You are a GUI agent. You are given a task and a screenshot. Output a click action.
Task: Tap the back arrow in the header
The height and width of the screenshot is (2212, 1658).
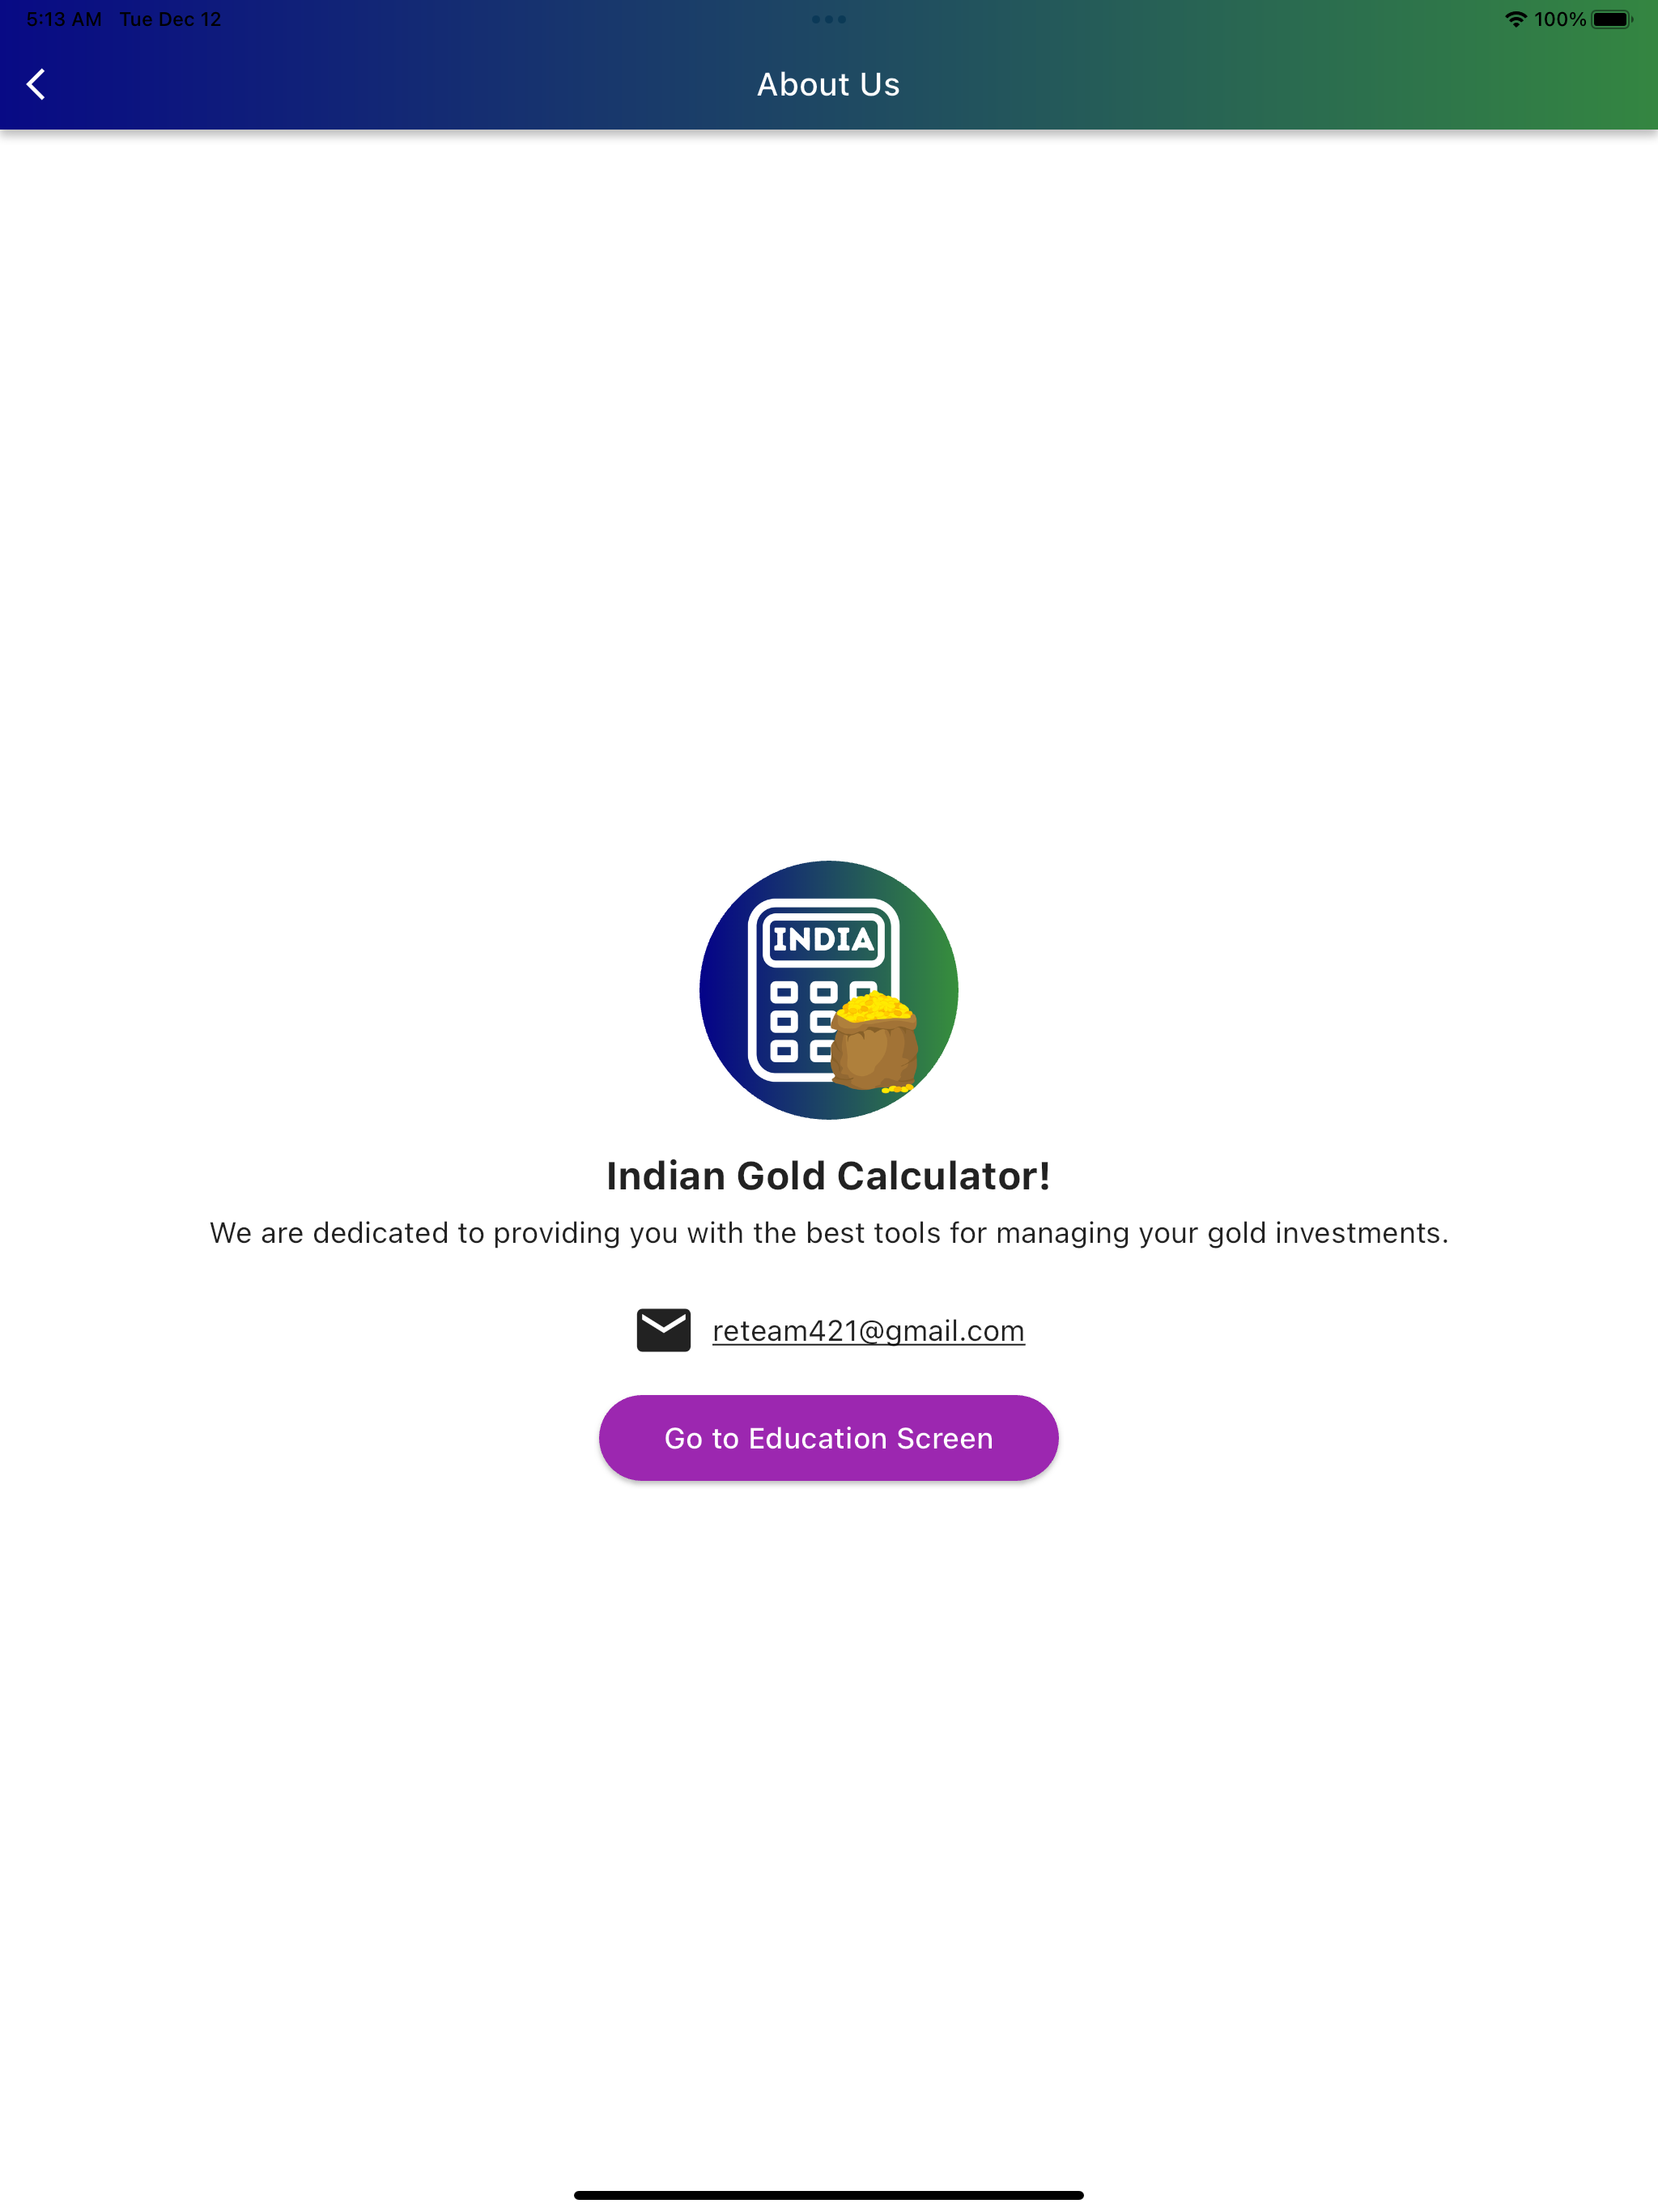[x=36, y=85]
